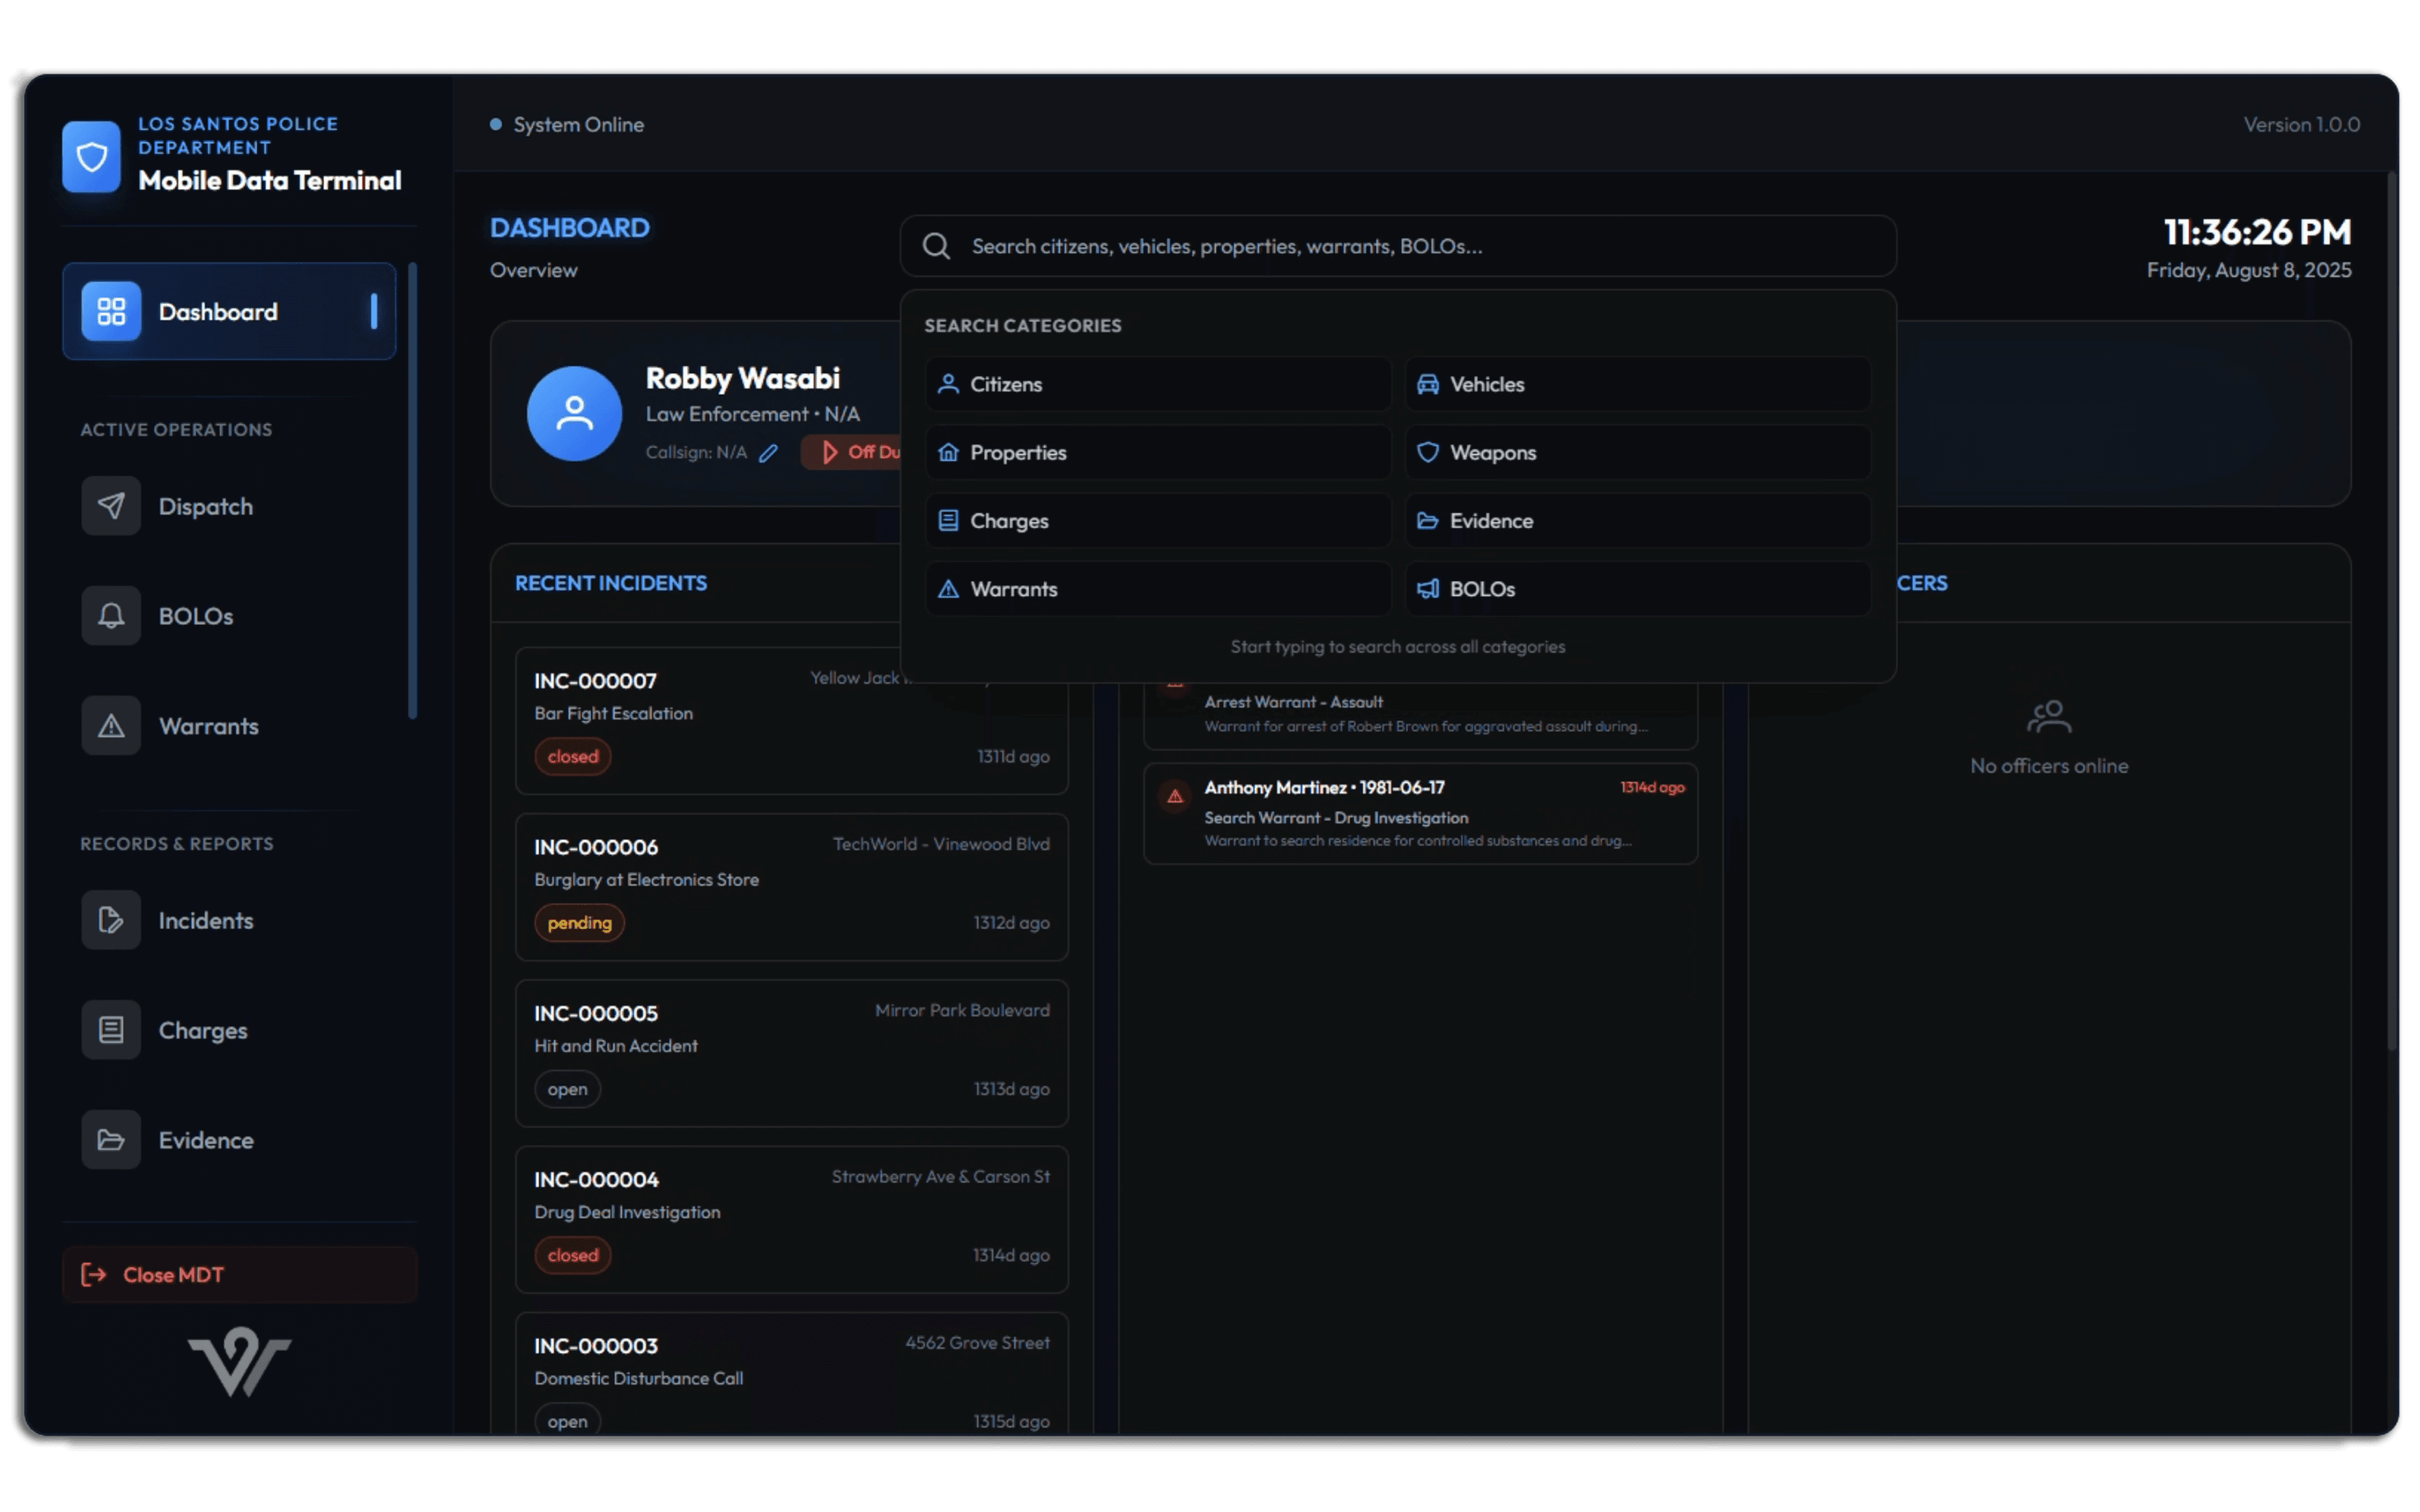Image resolution: width=2420 pixels, height=1512 pixels.
Task: Select Citizens search category
Action: pos(1158,384)
